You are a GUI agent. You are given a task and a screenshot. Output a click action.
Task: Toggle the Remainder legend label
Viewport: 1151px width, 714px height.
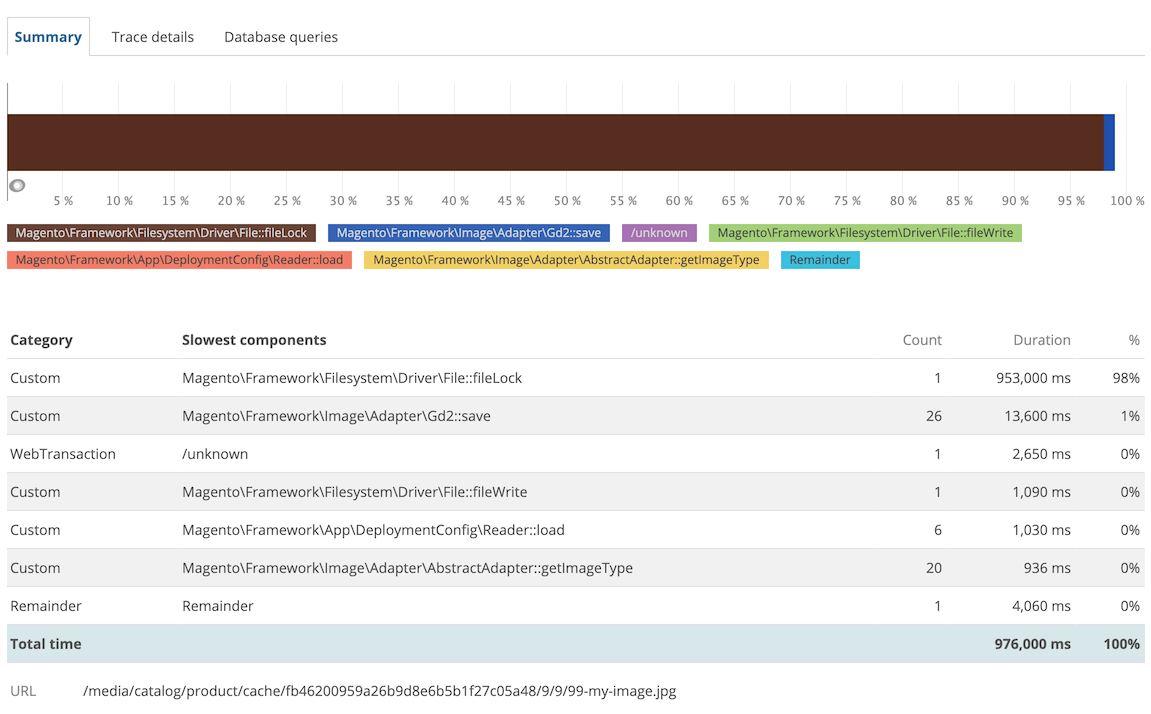coord(820,260)
